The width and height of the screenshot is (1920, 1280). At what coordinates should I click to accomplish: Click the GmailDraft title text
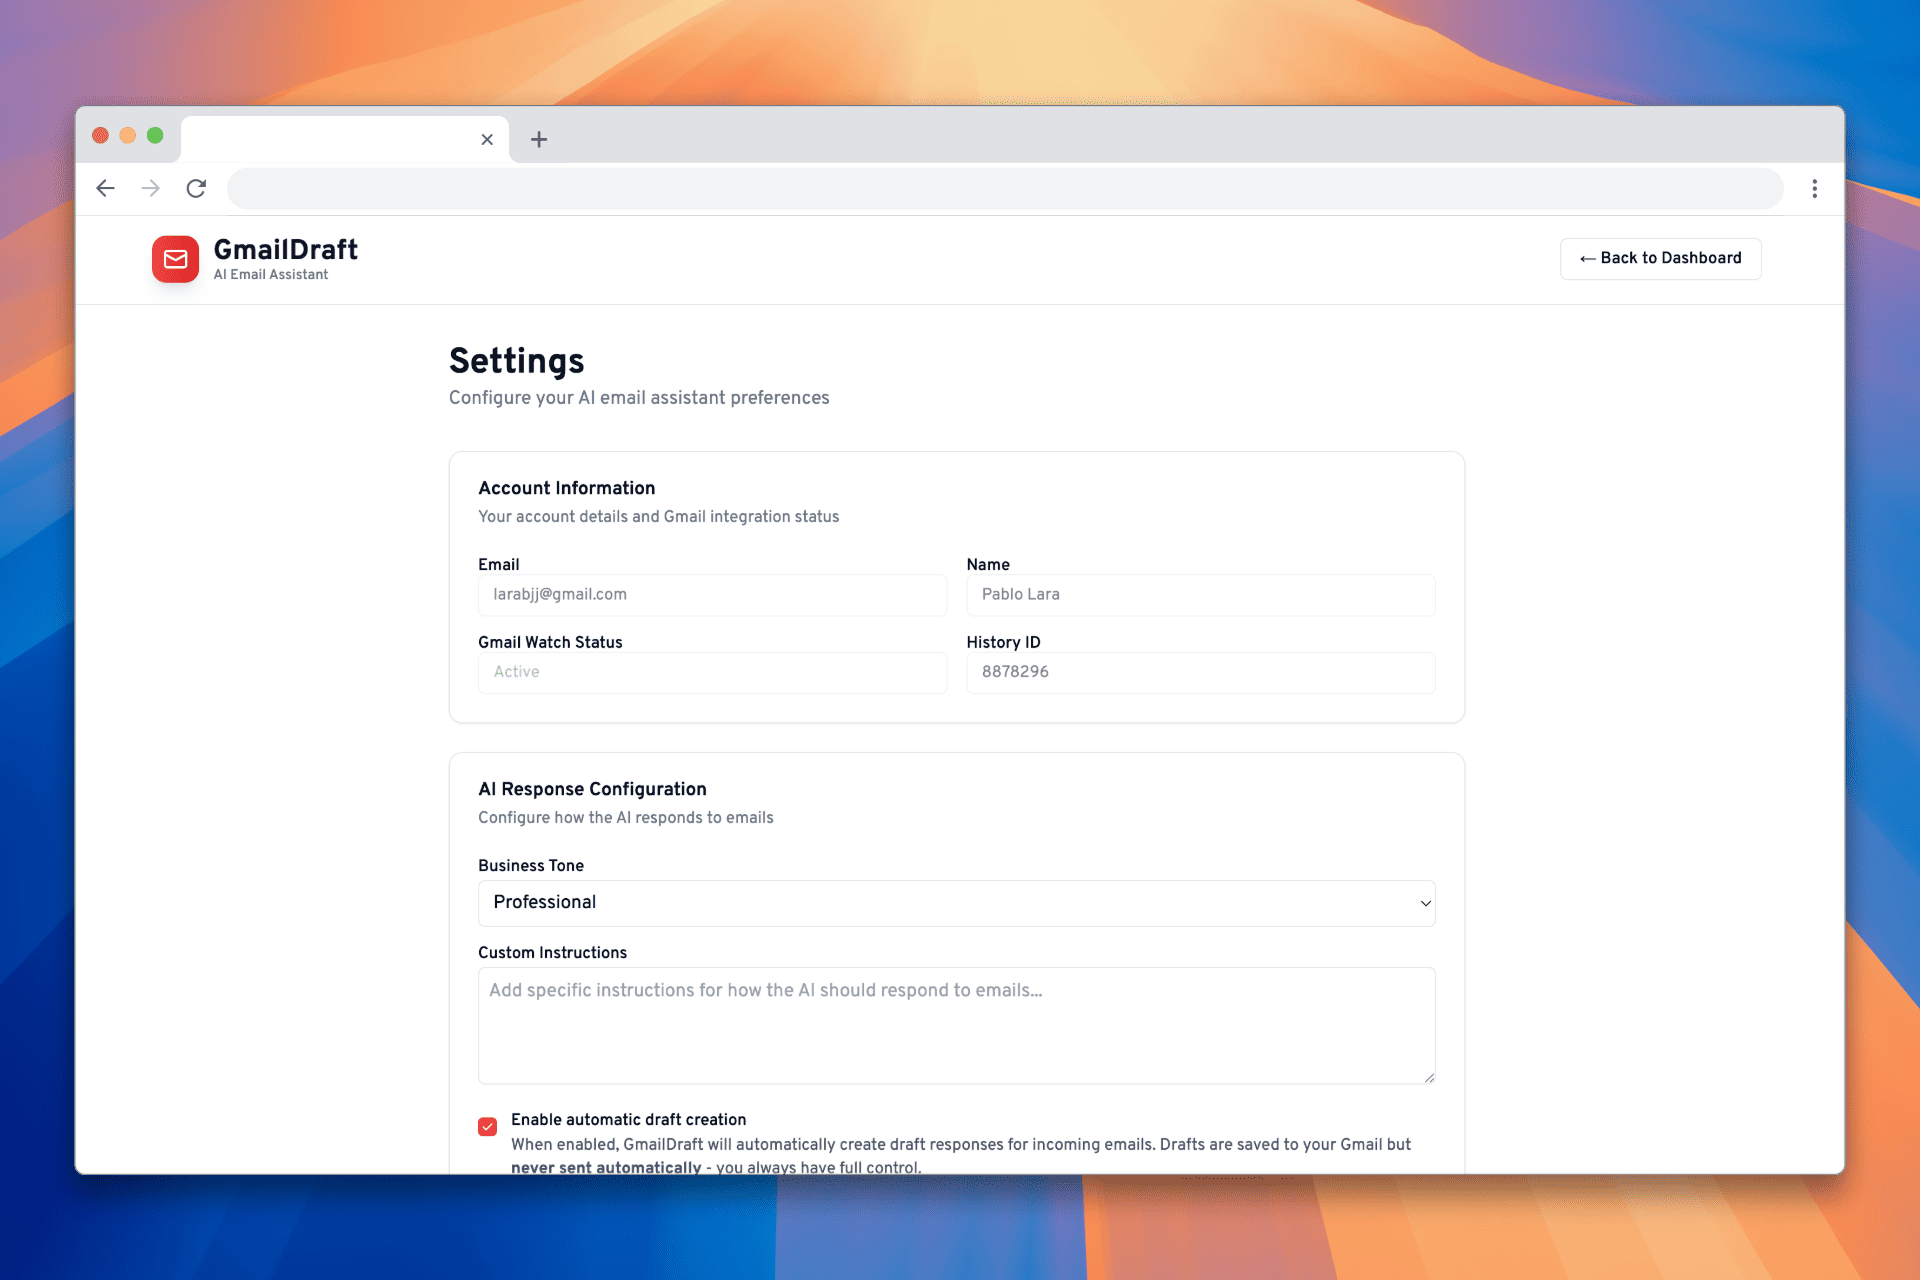[285, 250]
